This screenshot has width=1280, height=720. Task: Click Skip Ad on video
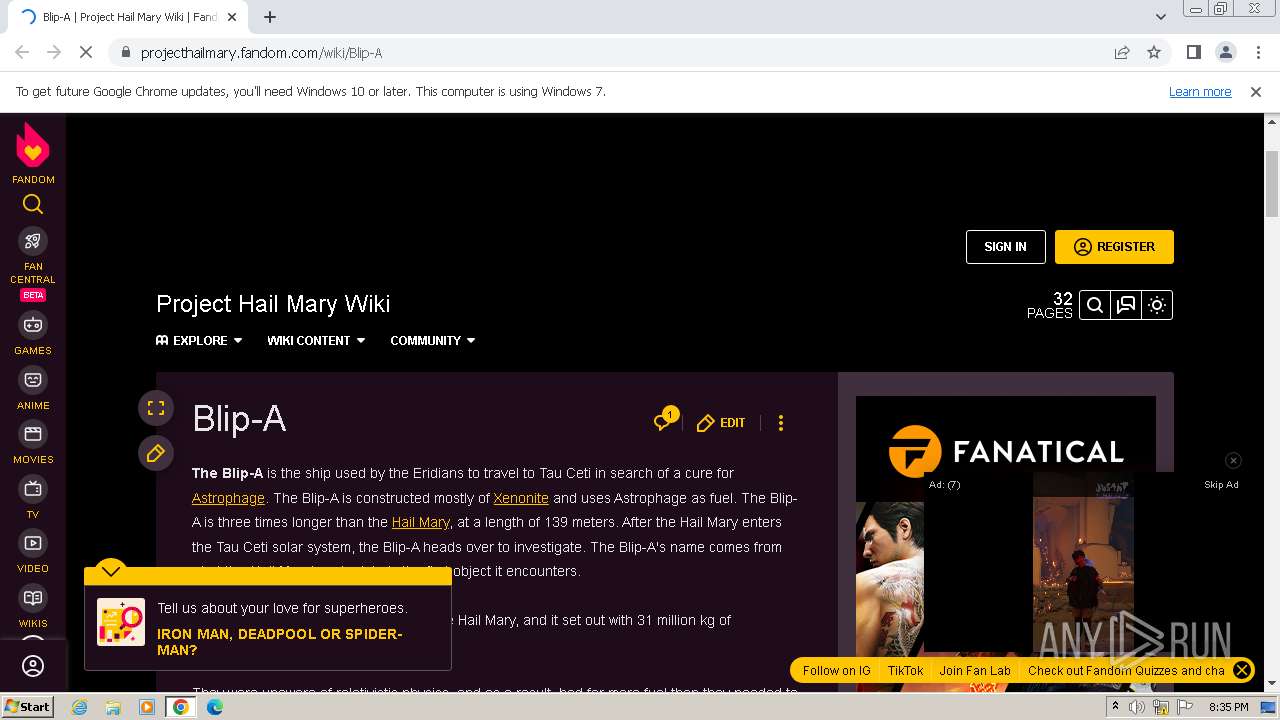pyautogui.click(x=1221, y=484)
